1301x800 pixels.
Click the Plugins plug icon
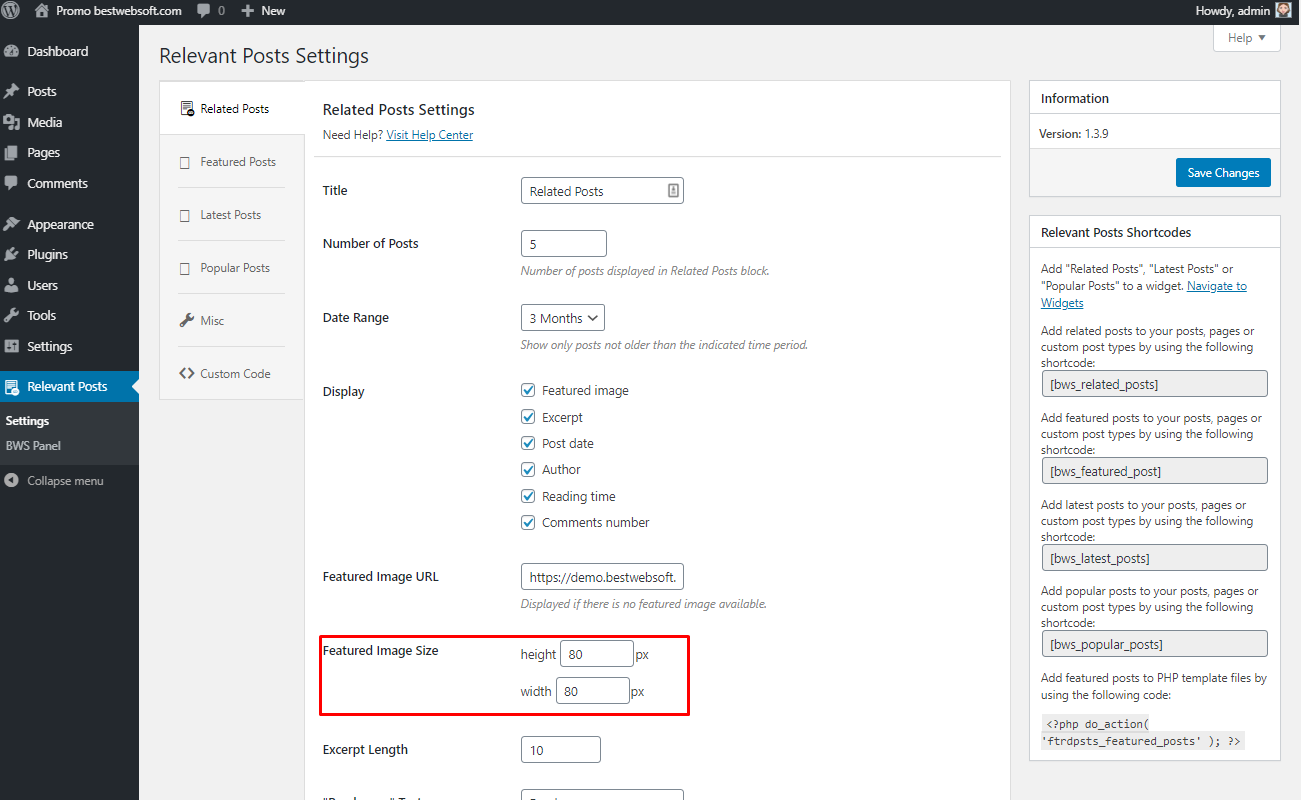click(x=12, y=255)
